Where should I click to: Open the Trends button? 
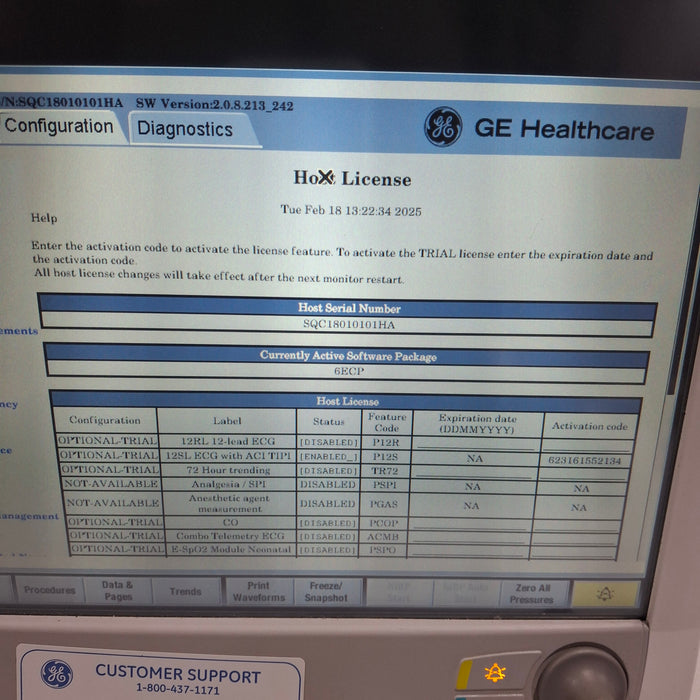click(185, 591)
